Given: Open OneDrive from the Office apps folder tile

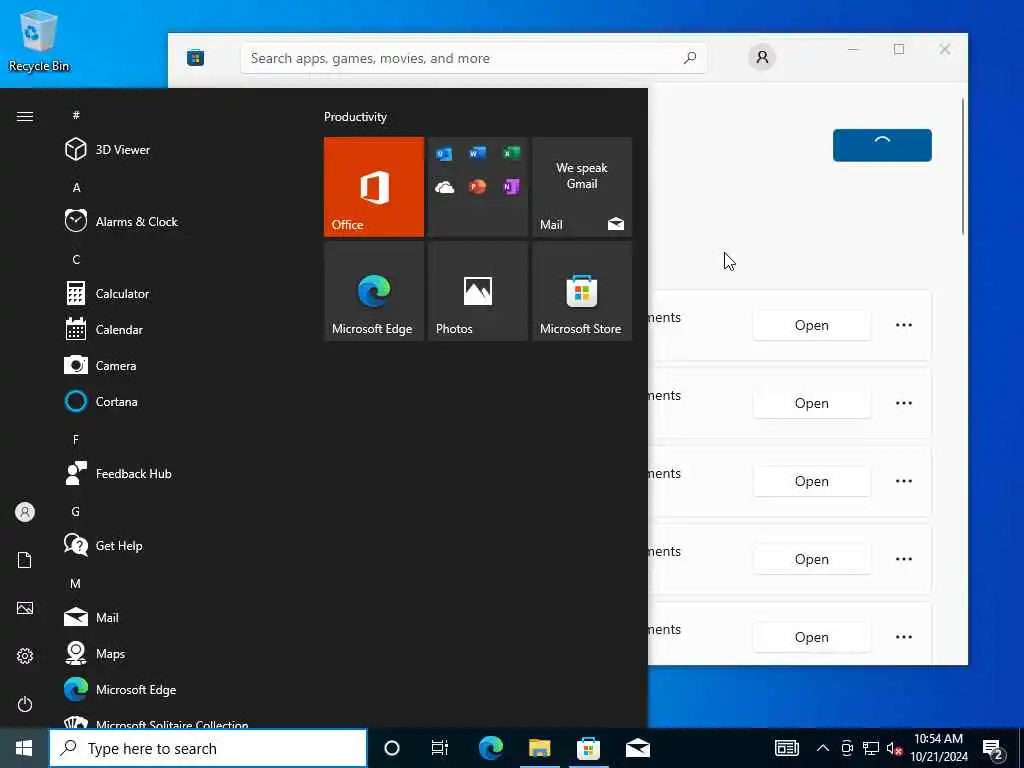Looking at the screenshot, I should click(444, 188).
